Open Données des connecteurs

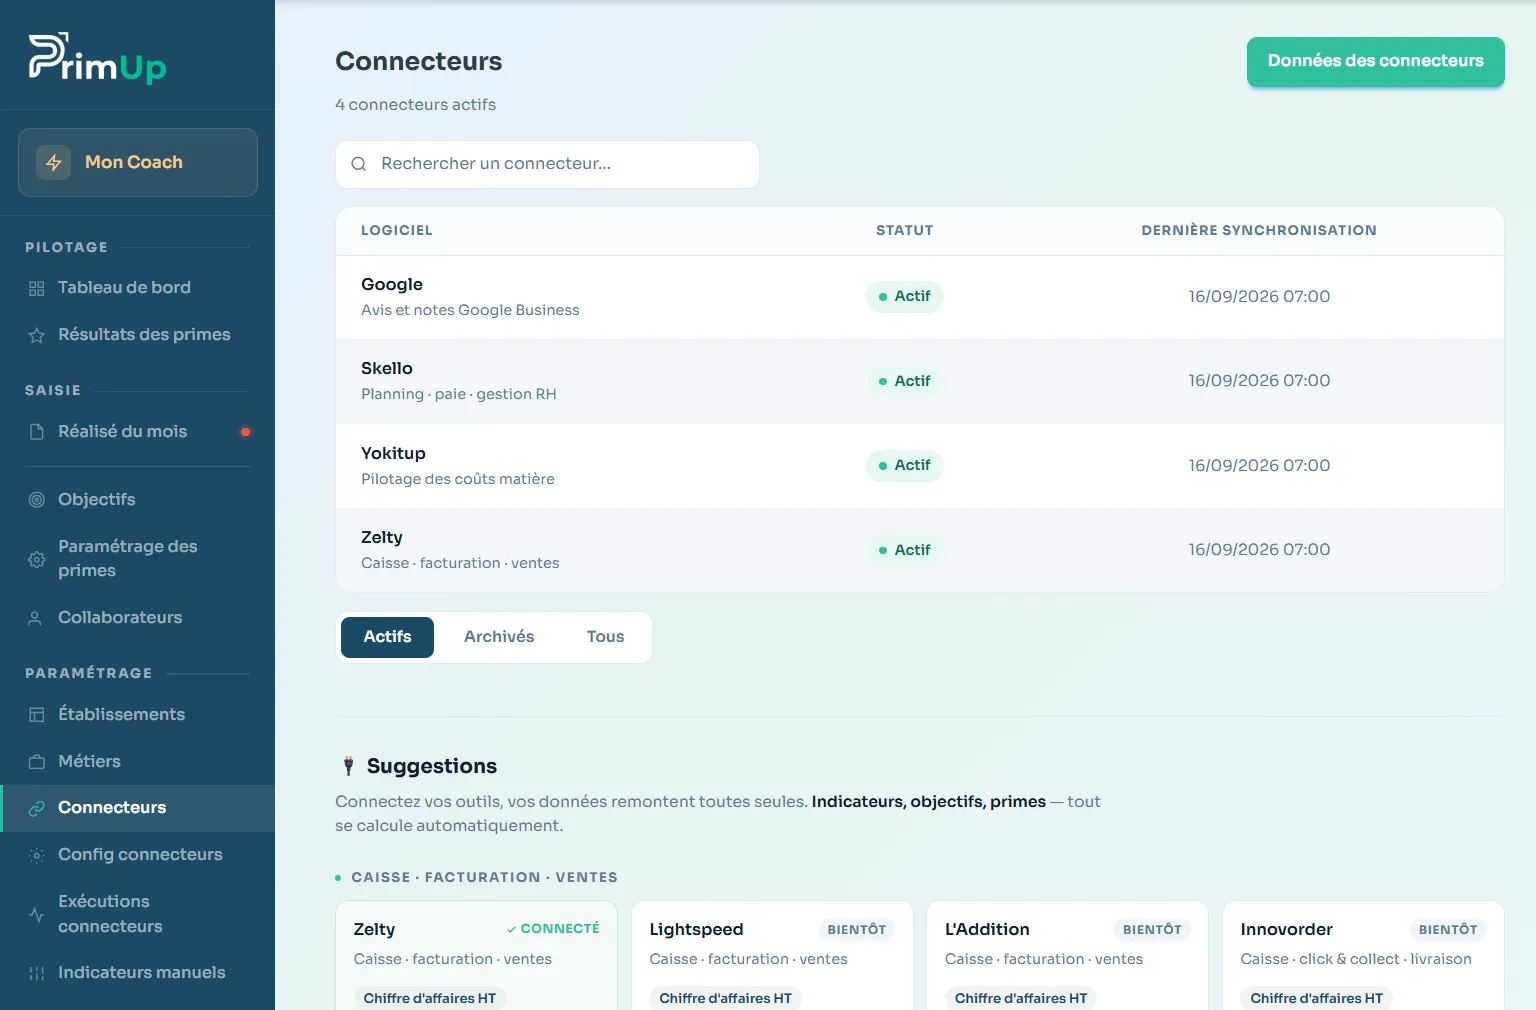point(1375,61)
